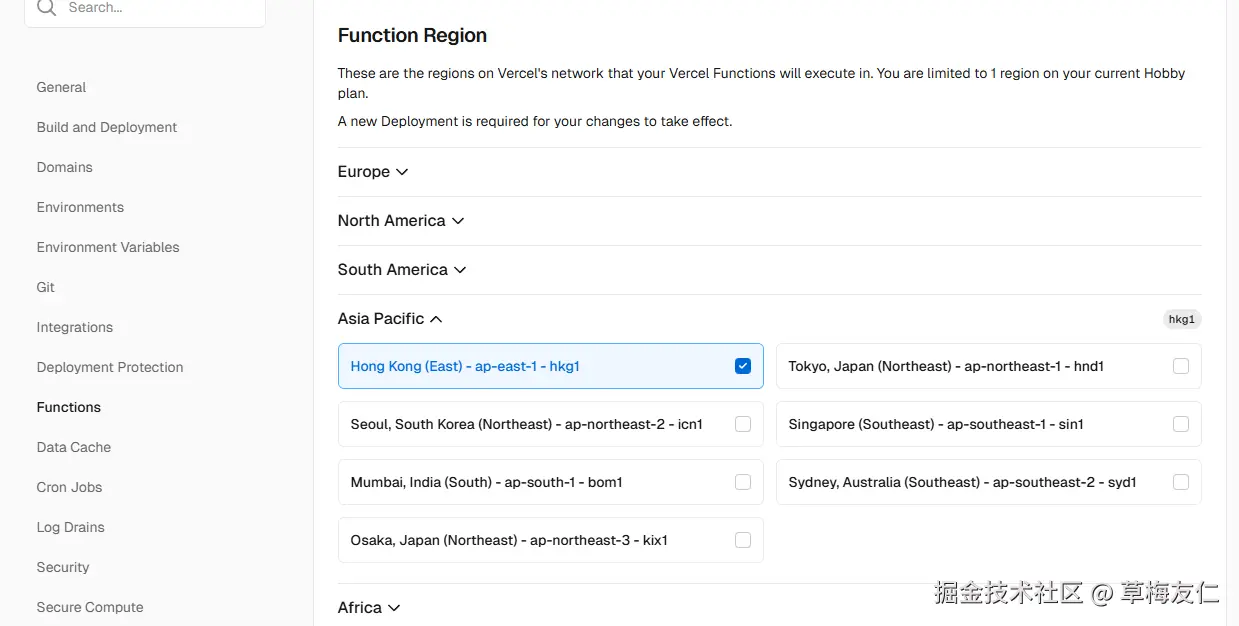Expand the Europe regions section
This screenshot has height=626, width=1239.
(x=373, y=172)
